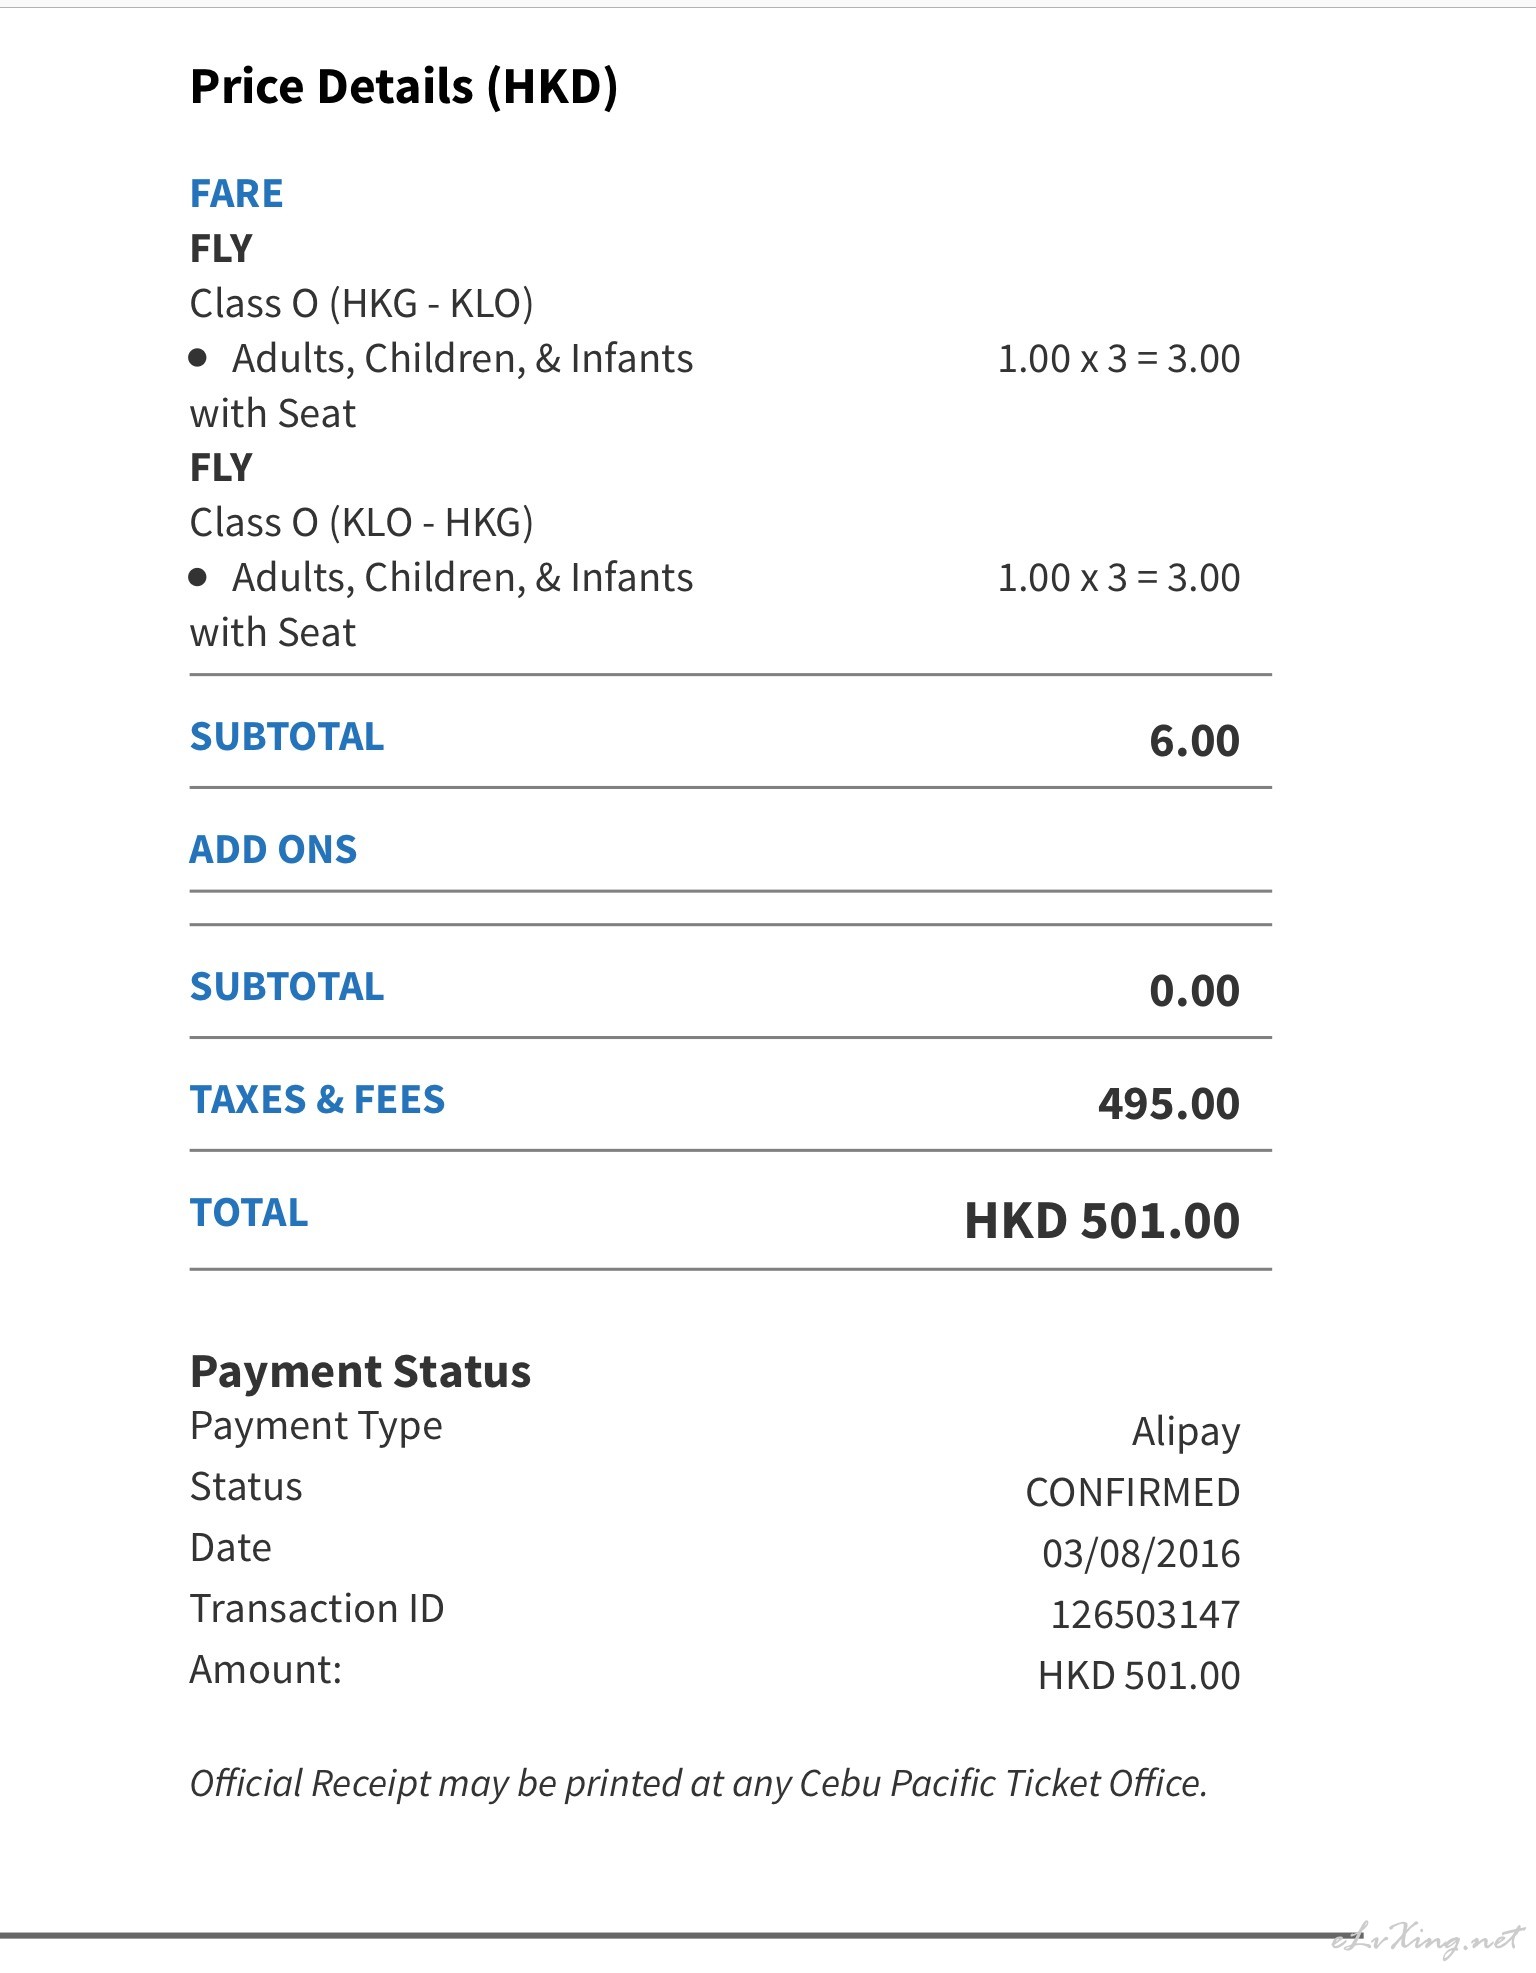Click the fare SUBTOTAL 6.00 value
Viewport: 1536px width, 1973px height.
(x=1195, y=741)
